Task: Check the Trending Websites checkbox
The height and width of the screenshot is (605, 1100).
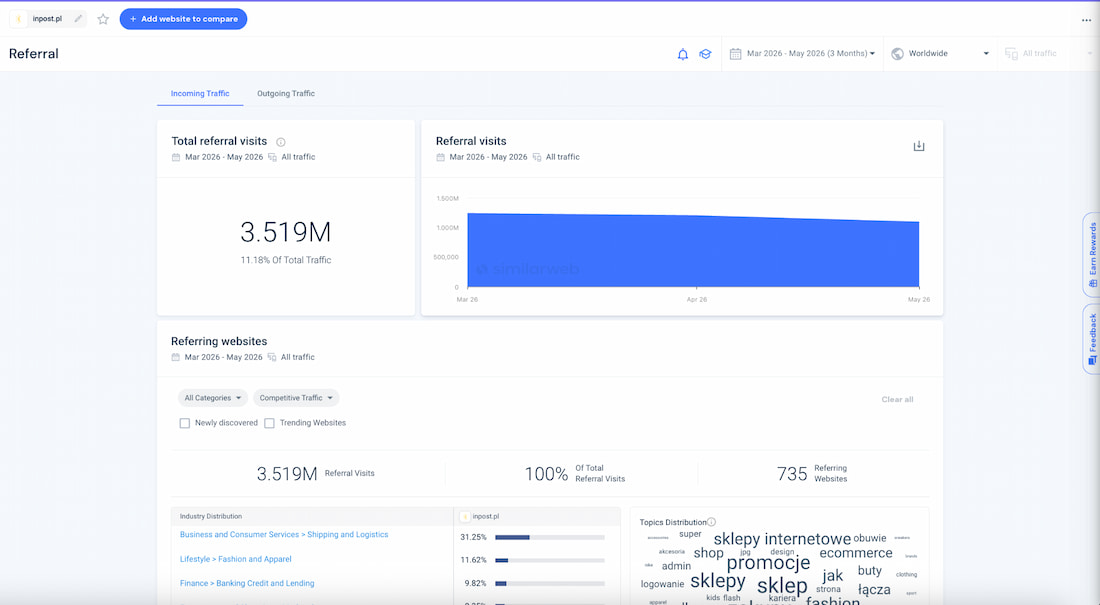Action: (x=269, y=423)
